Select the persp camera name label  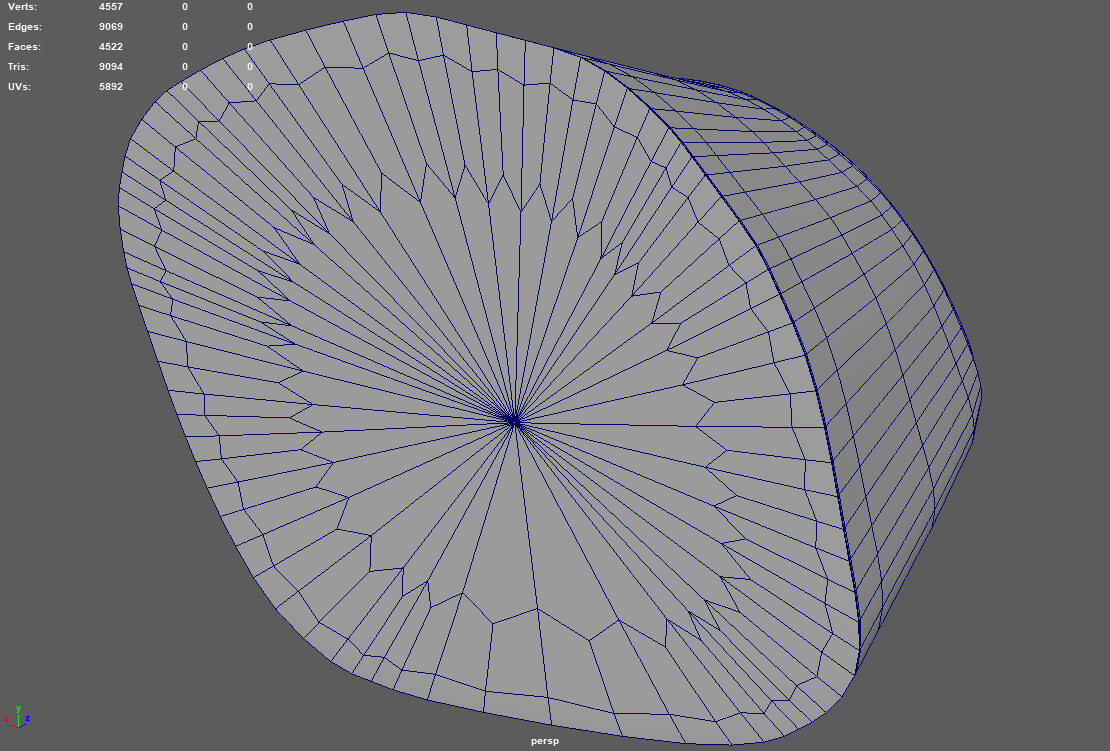pos(545,742)
